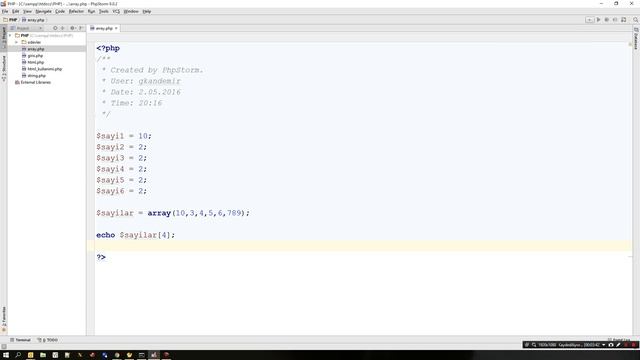640x360 pixels.
Task: Expand the odevler folder
Action: 16,42
